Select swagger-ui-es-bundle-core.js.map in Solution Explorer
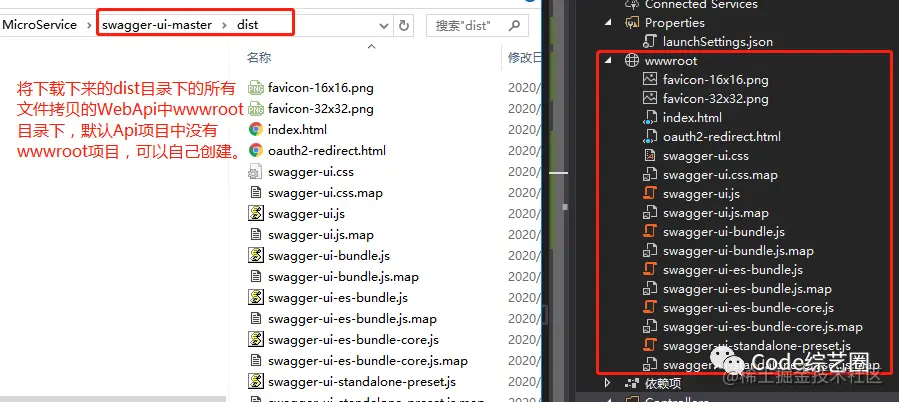 pyautogui.click(x=763, y=327)
